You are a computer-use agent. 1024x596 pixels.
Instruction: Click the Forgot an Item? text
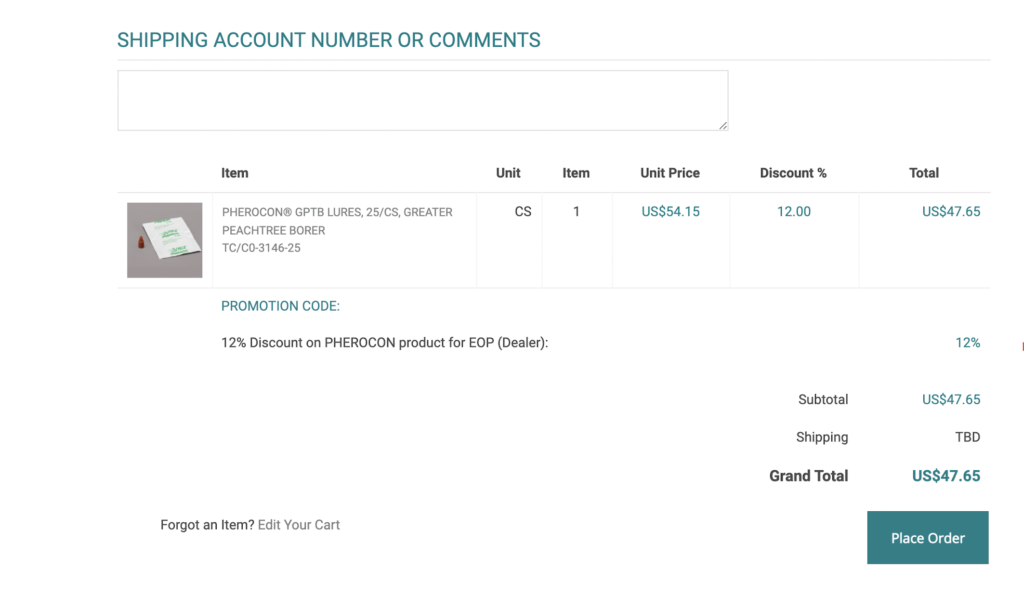click(x=208, y=524)
